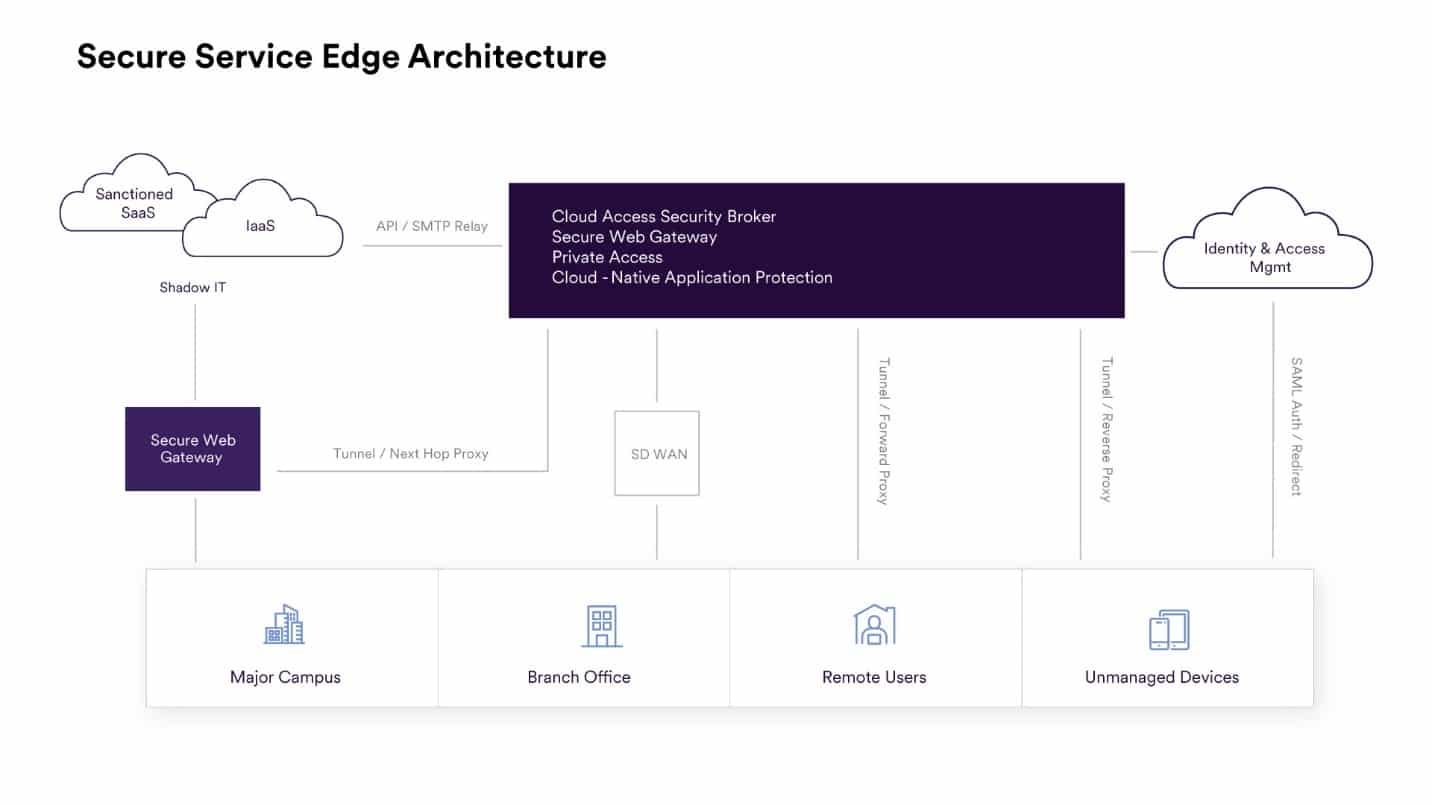1432x805 pixels.
Task: Select Cloud-Native Application Protection line
Action: (x=691, y=278)
